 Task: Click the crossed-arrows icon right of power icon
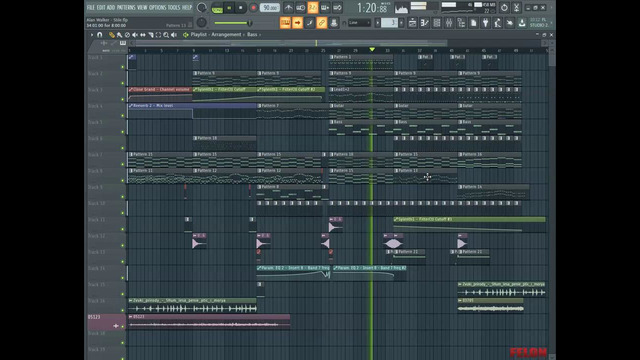pos(516,8)
